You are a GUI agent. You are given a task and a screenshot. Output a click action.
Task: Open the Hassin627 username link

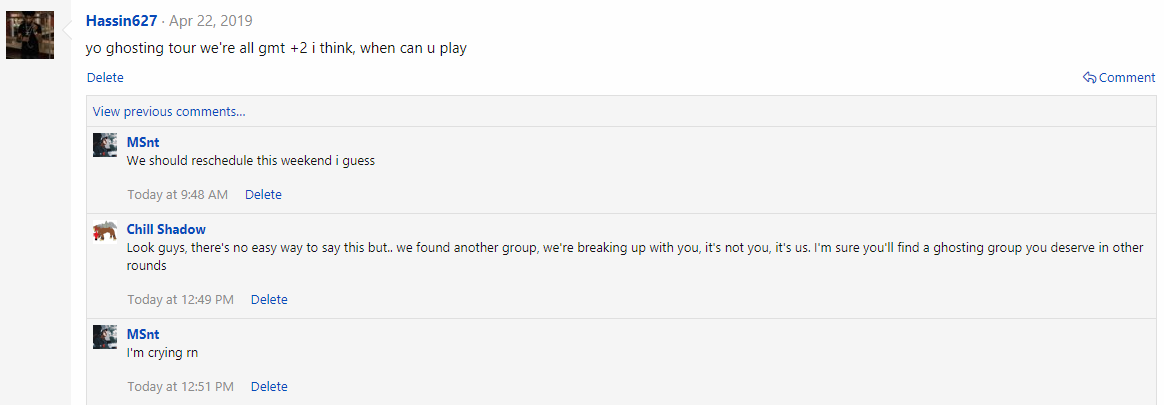pyautogui.click(x=121, y=20)
